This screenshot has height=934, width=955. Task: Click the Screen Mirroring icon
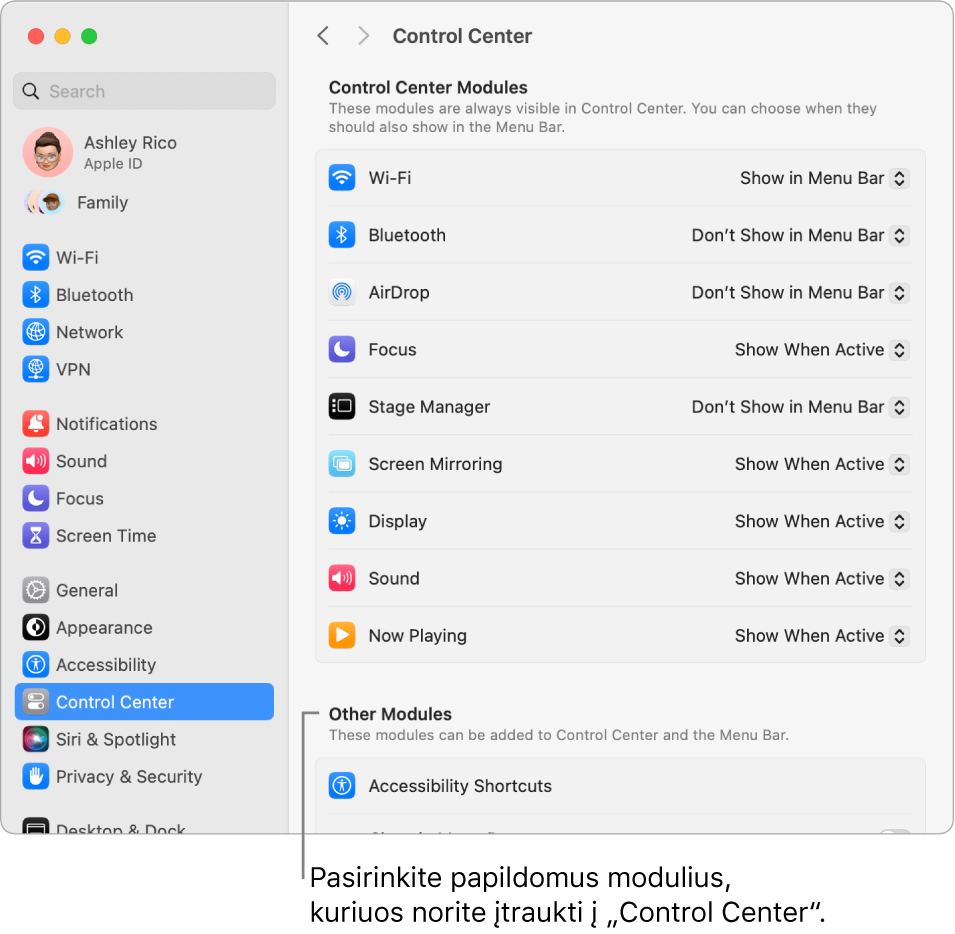tap(342, 464)
